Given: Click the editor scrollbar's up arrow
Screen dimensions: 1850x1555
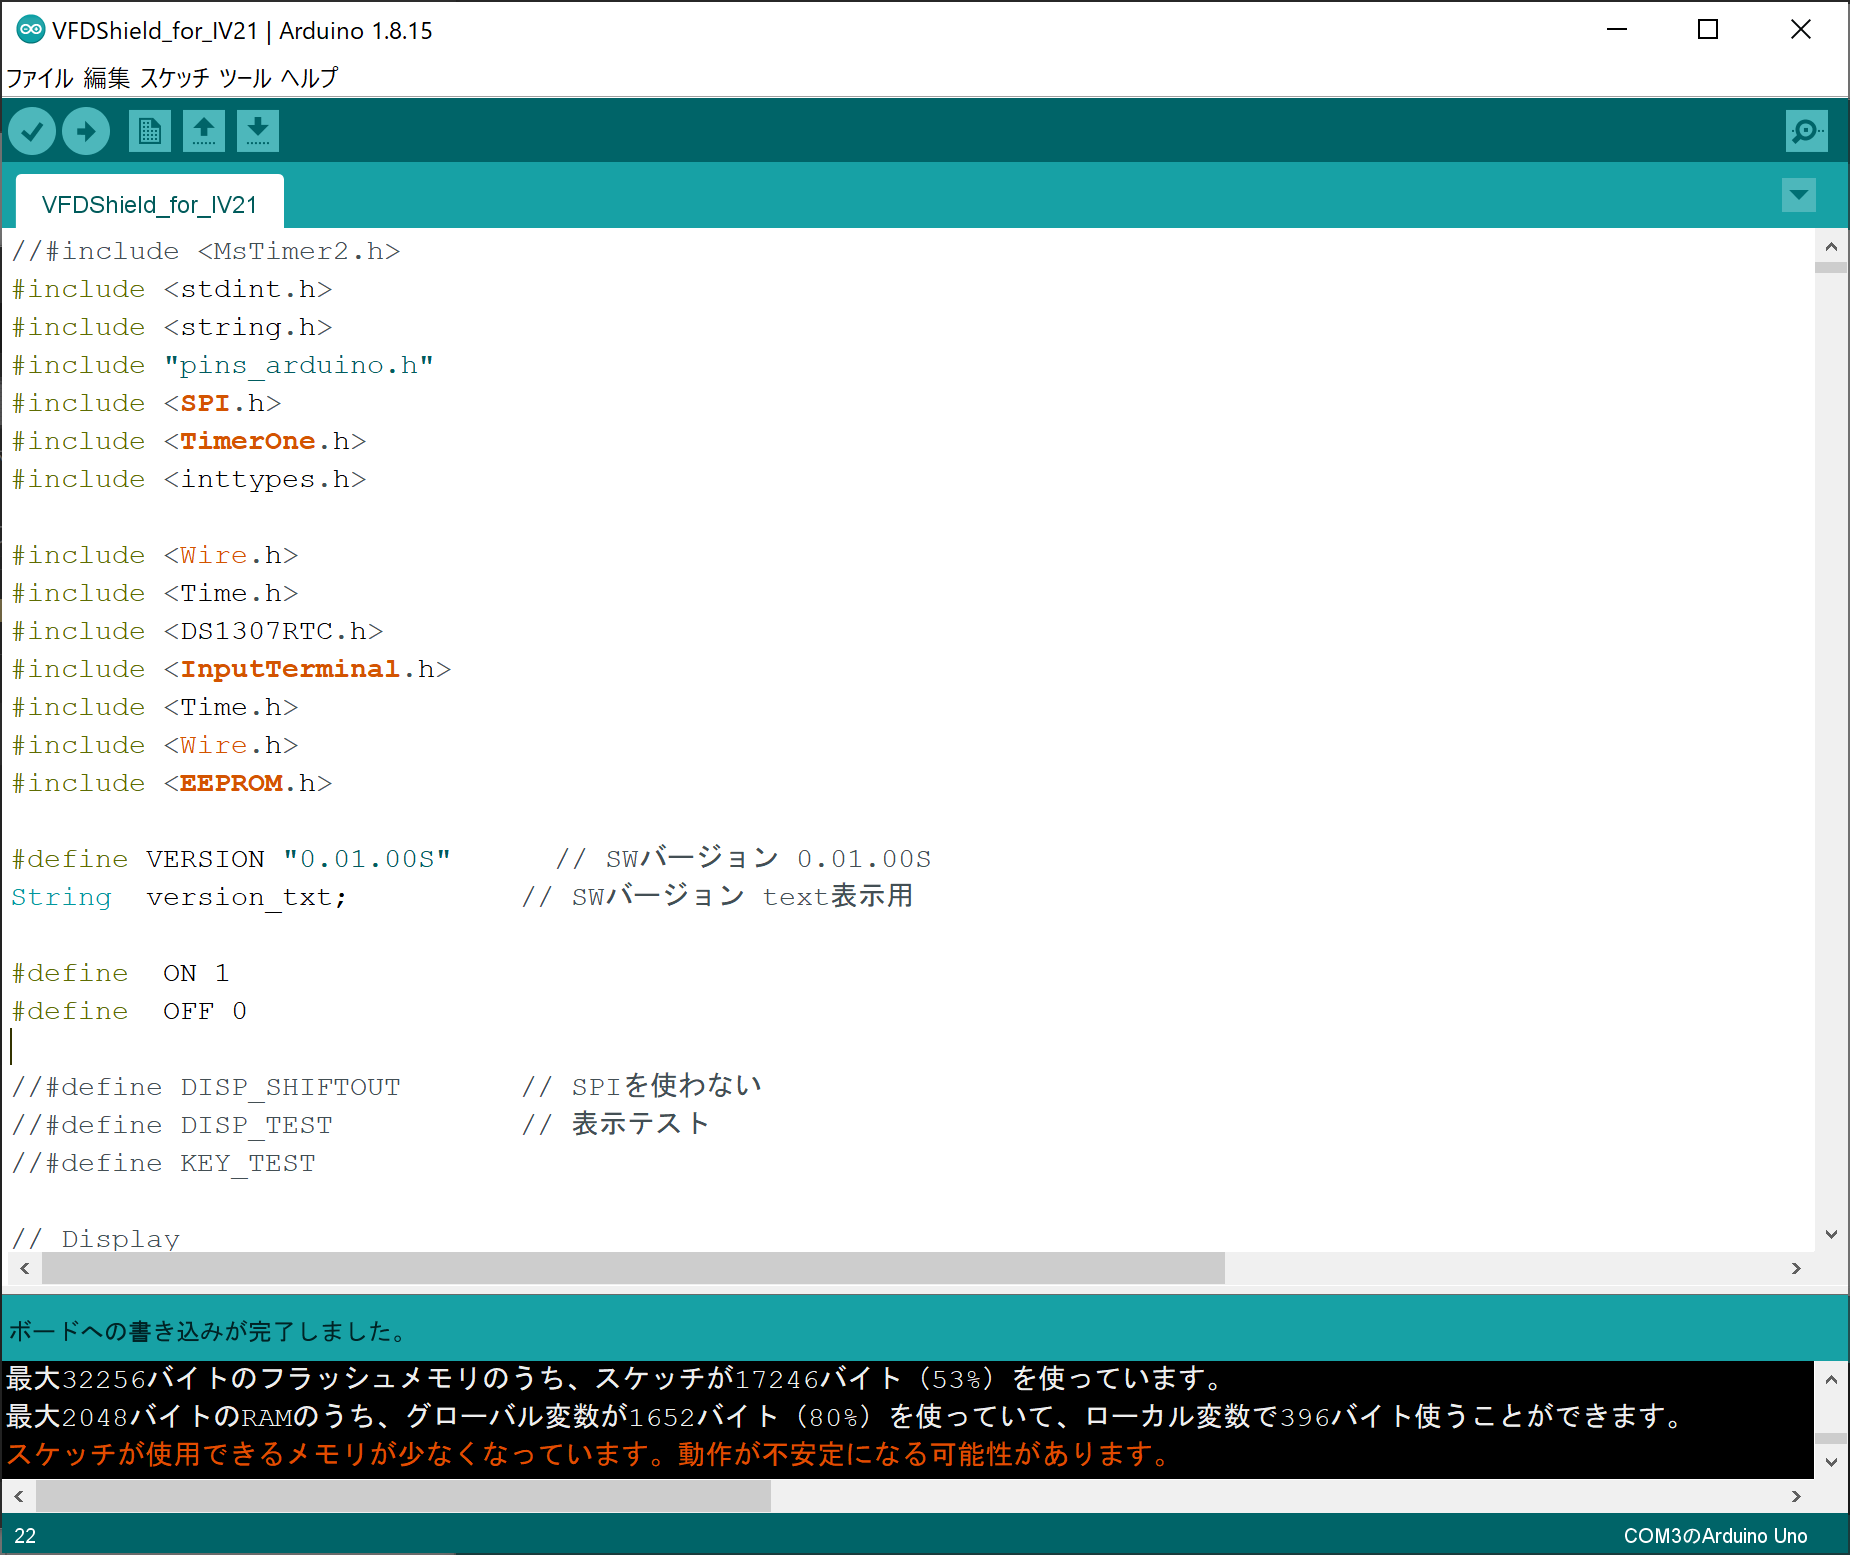Looking at the screenshot, I should coord(1830,246).
